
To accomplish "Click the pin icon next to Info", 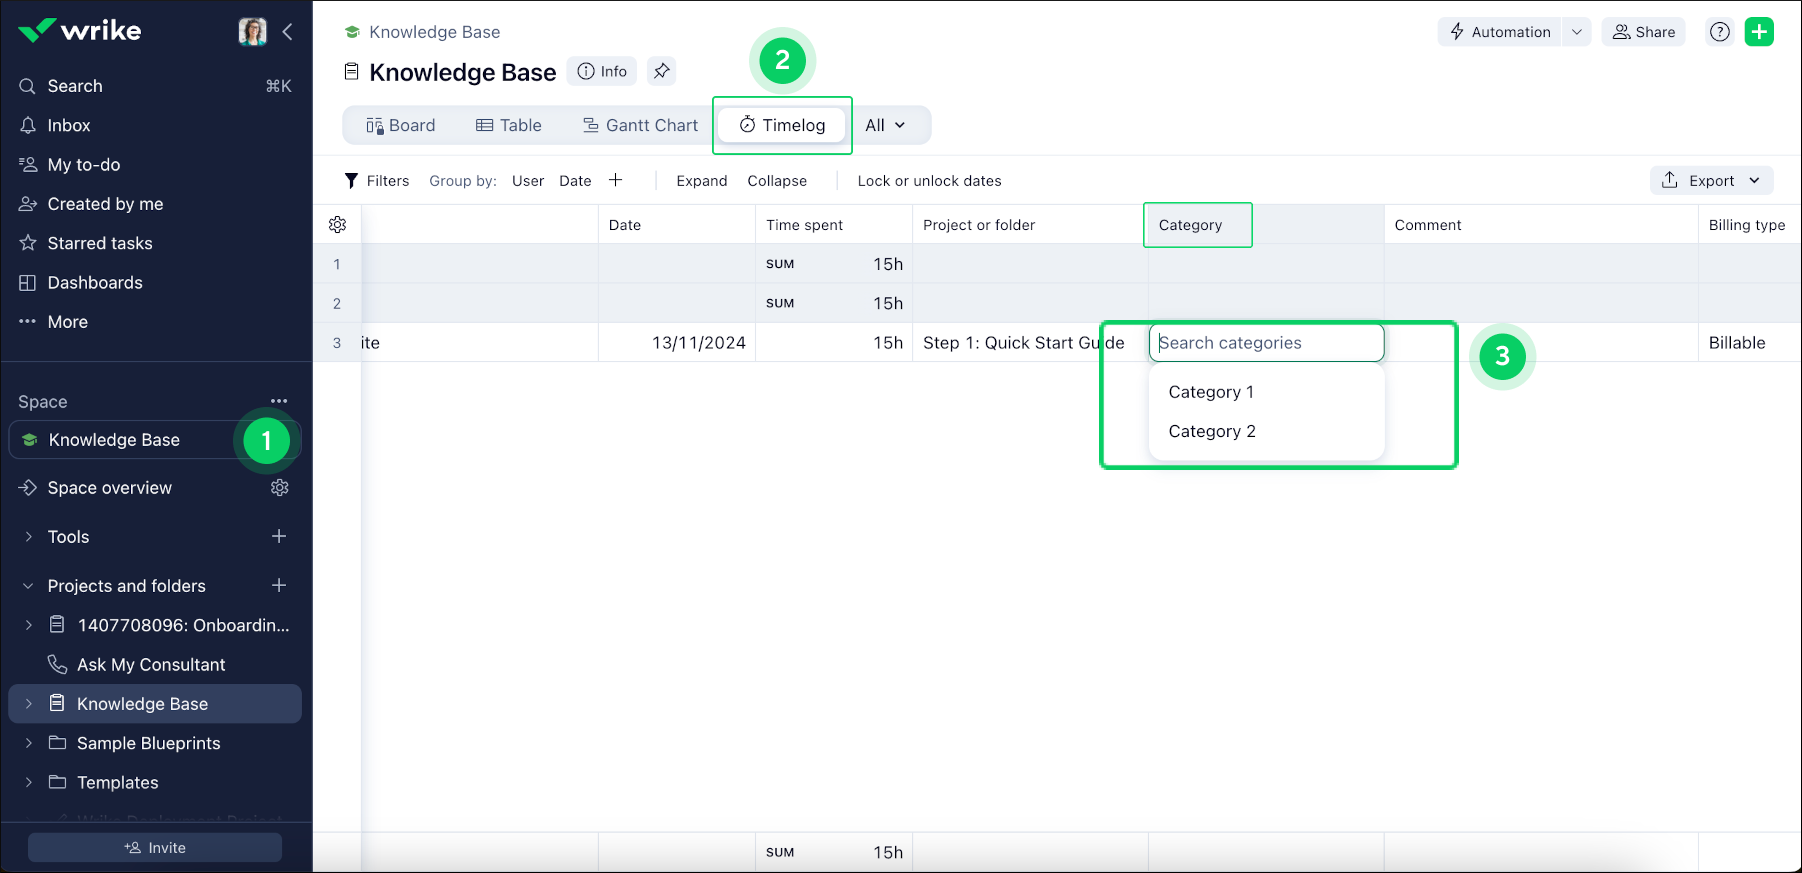I will point(661,71).
